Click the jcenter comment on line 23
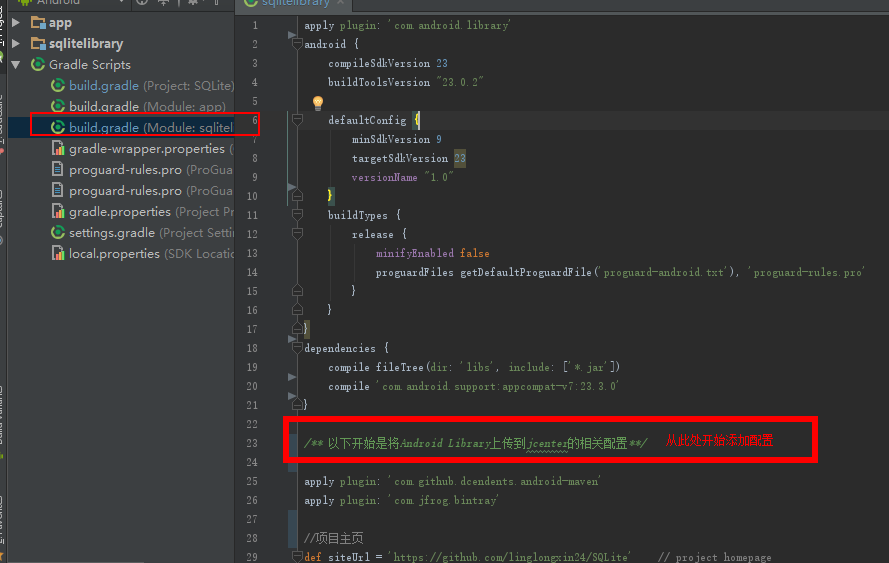The height and width of the screenshot is (563, 889). pos(475,443)
